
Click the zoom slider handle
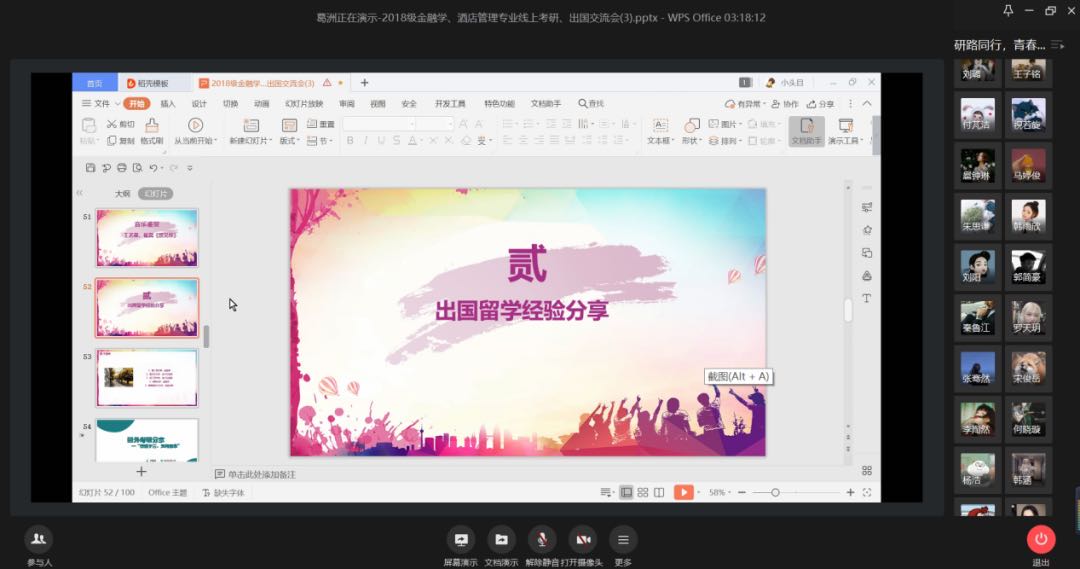[775, 493]
